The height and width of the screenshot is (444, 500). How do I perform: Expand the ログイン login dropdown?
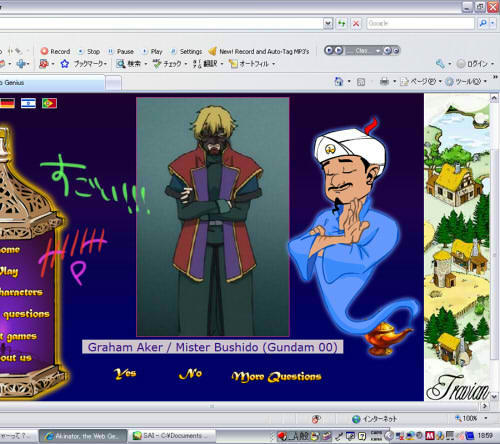(492, 64)
